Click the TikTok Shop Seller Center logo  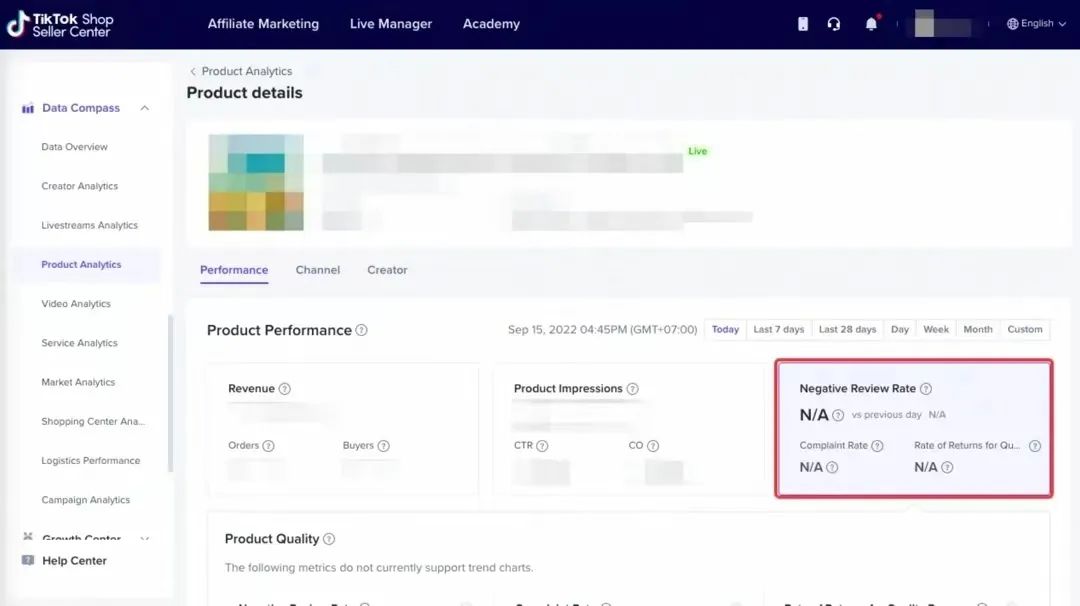(x=60, y=25)
